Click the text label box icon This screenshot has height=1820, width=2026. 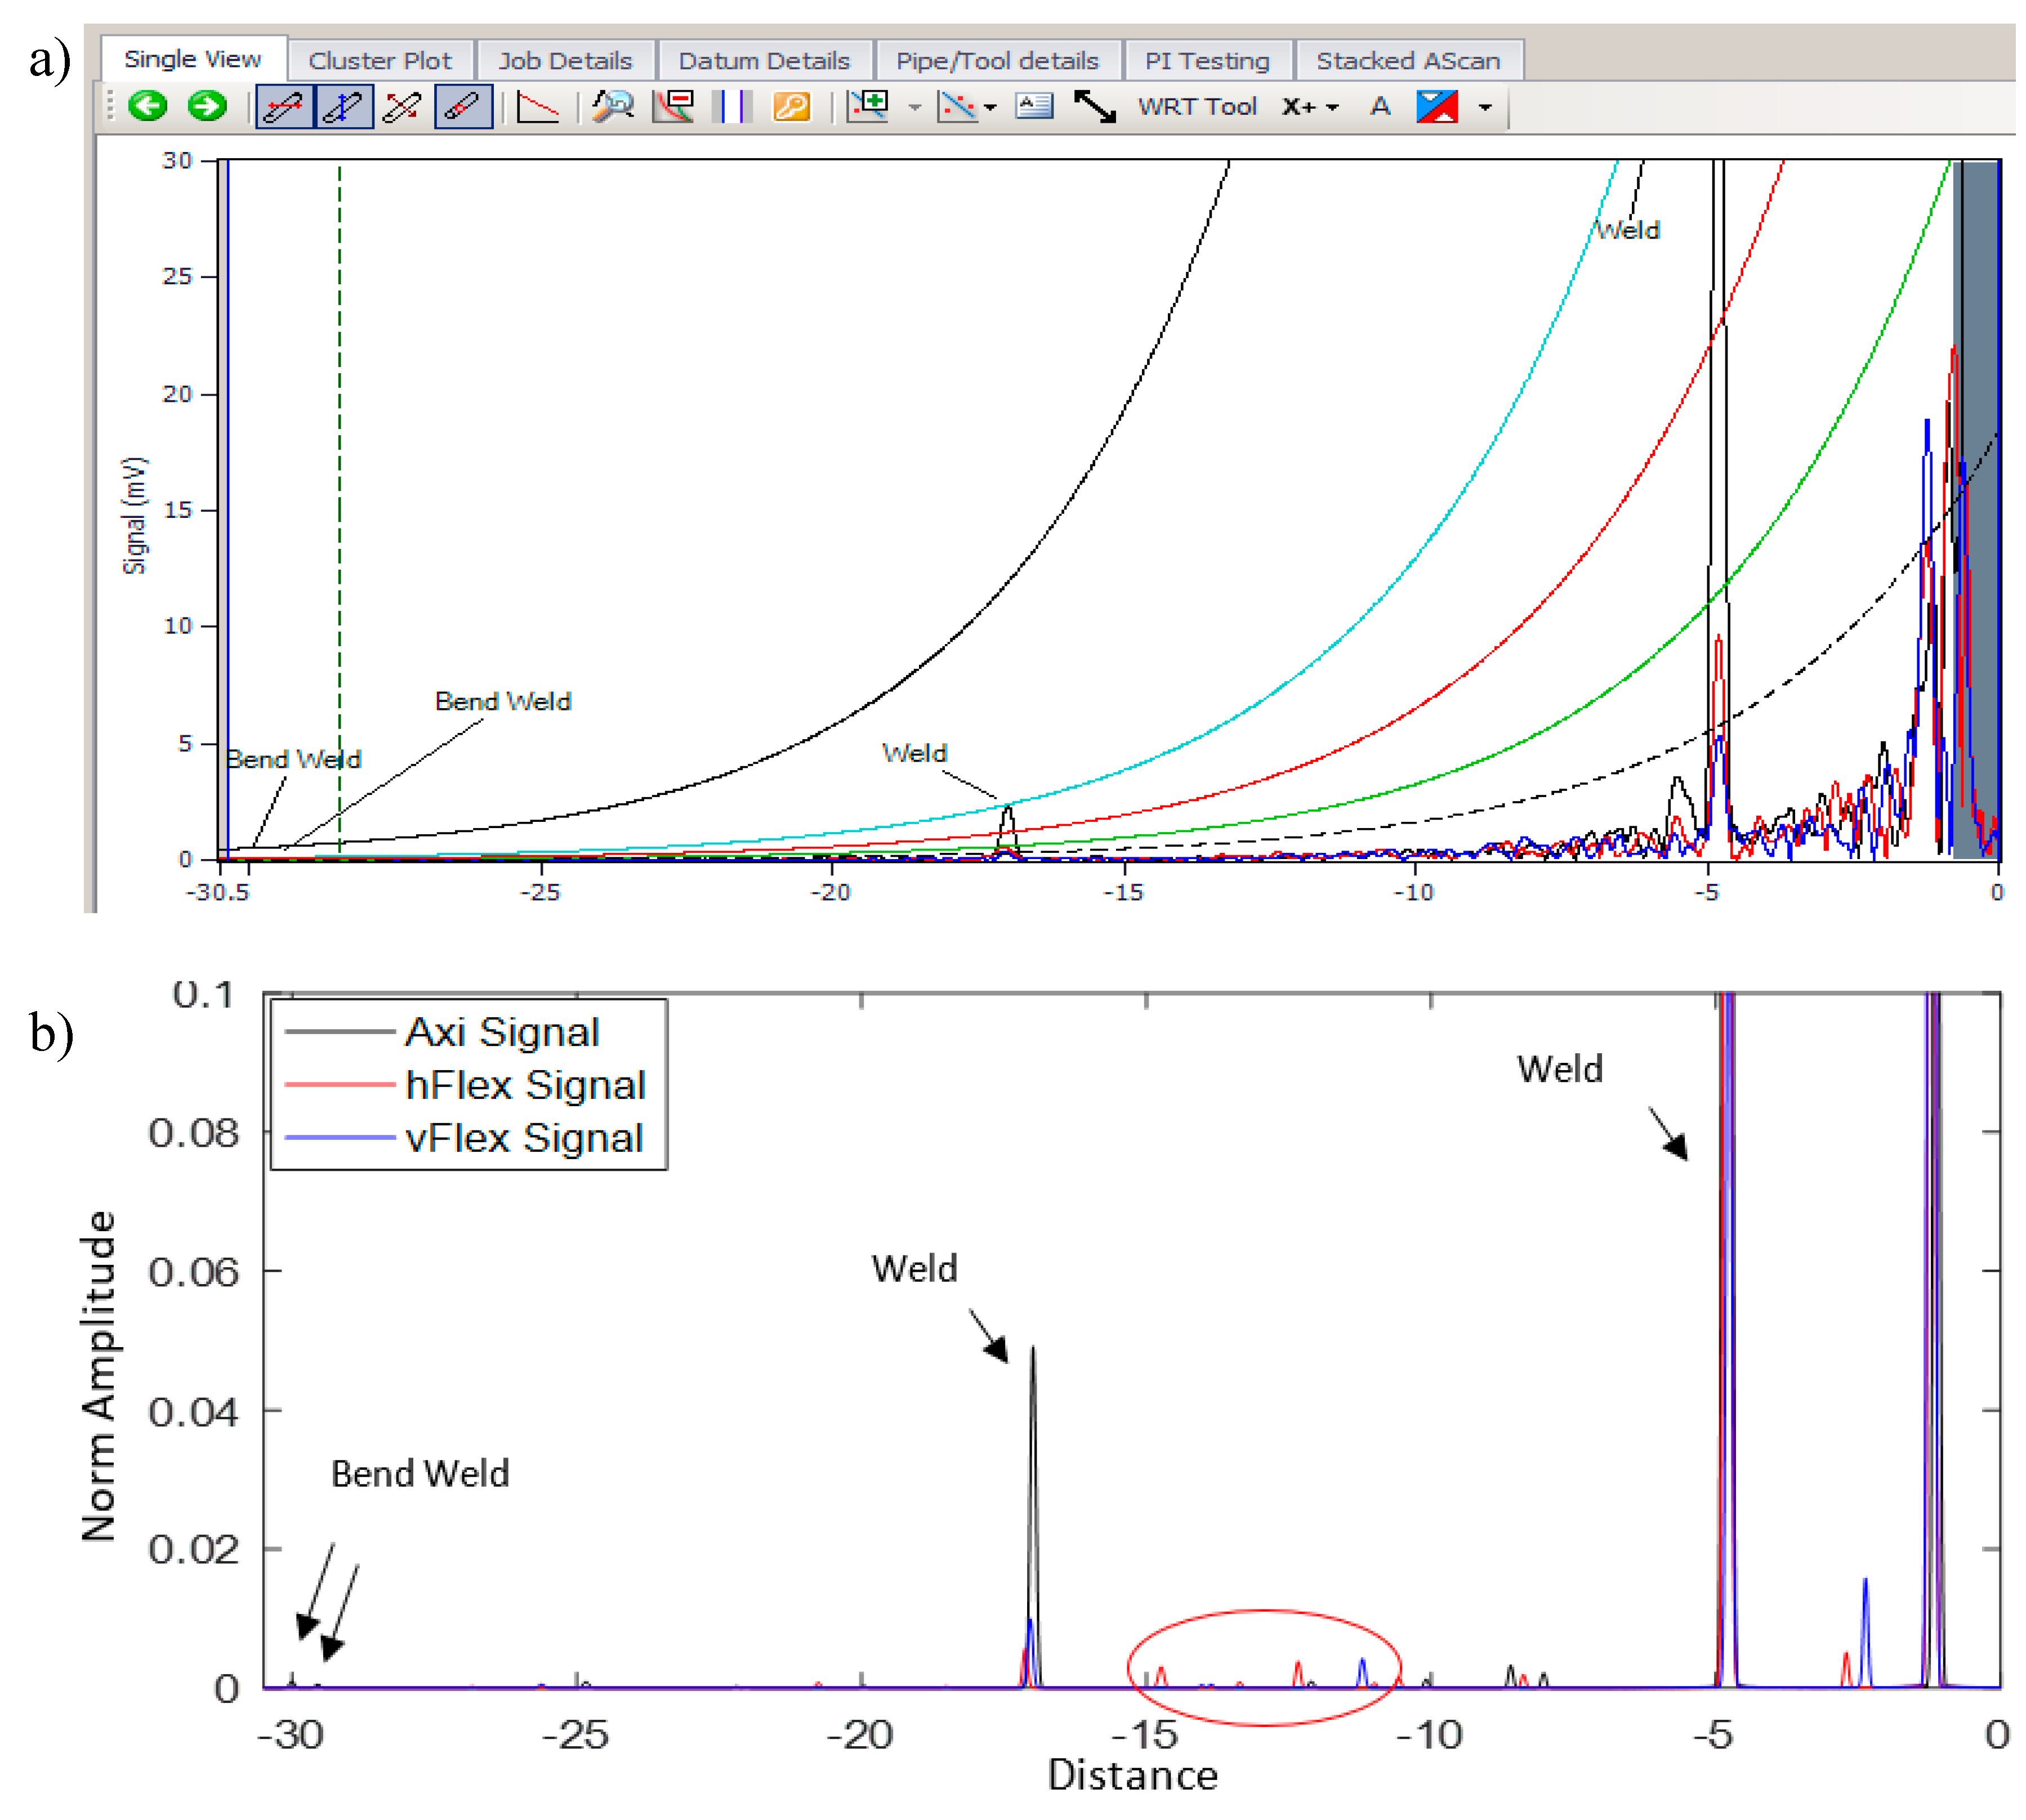click(x=1034, y=106)
